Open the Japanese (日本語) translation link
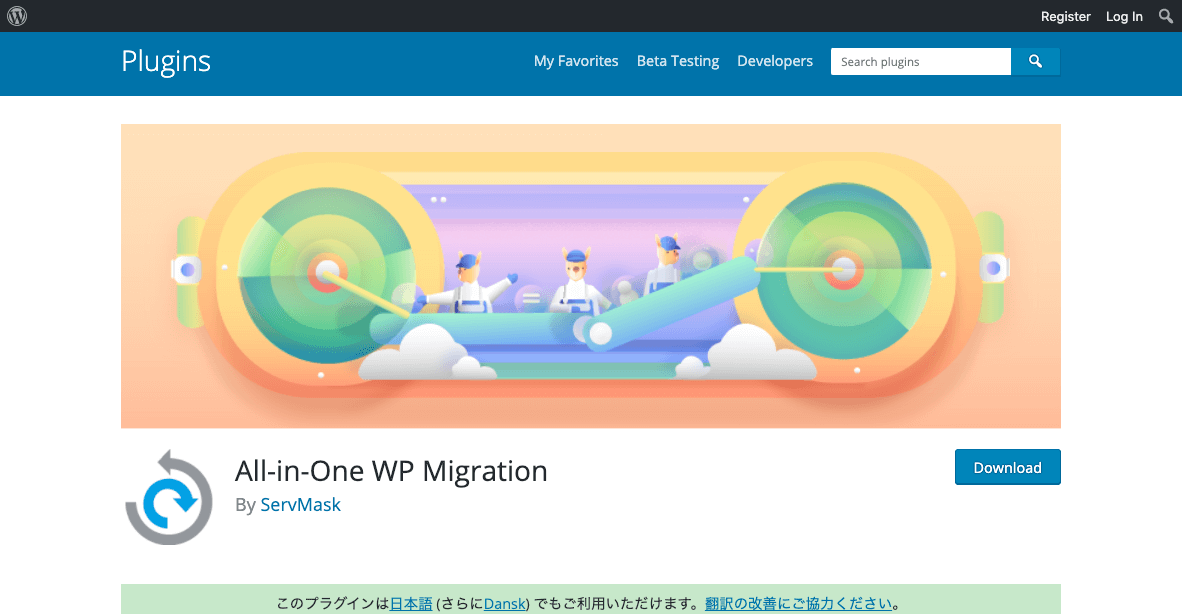1182x614 pixels. (x=410, y=603)
